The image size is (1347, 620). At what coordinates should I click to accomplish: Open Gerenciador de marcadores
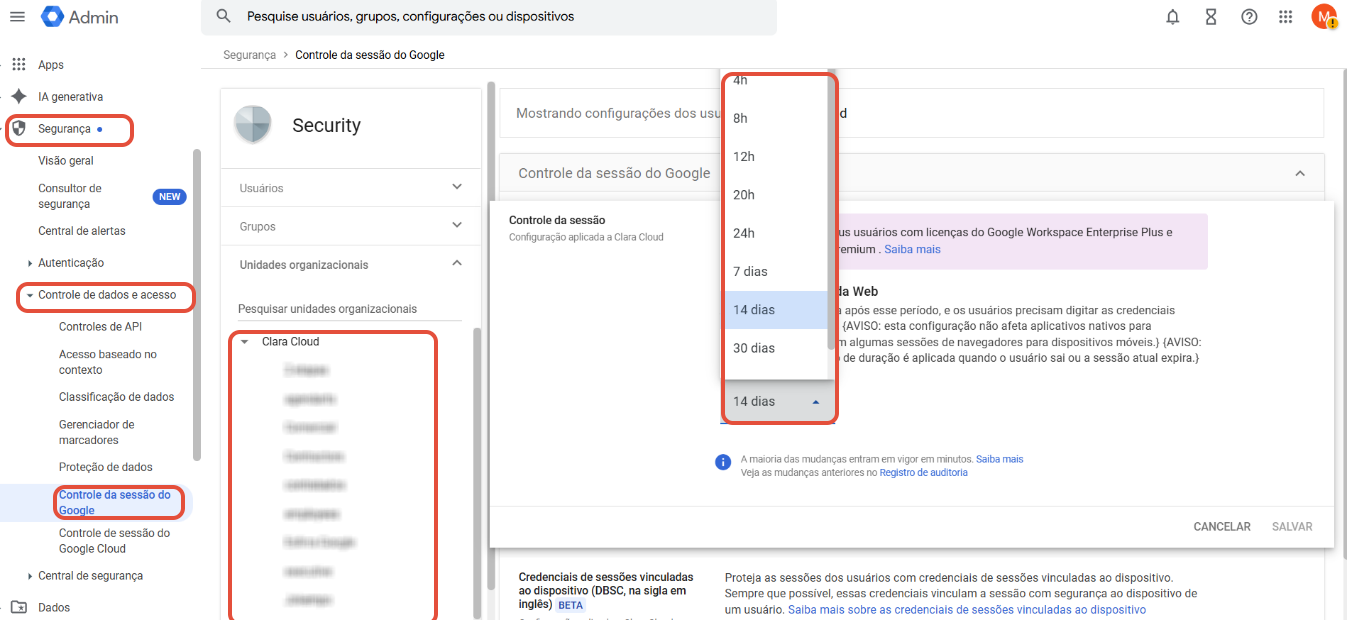(97, 432)
